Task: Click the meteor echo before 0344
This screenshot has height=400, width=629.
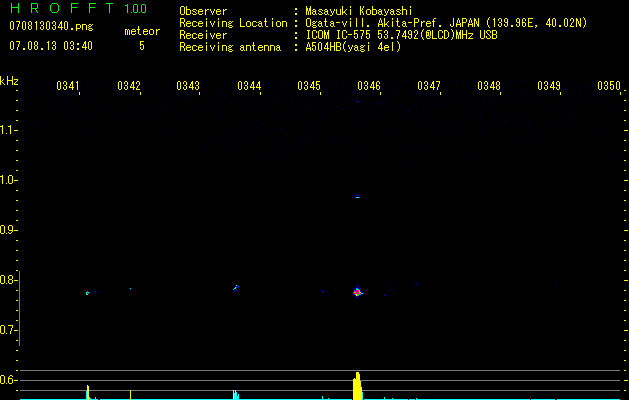Action: 236,287
